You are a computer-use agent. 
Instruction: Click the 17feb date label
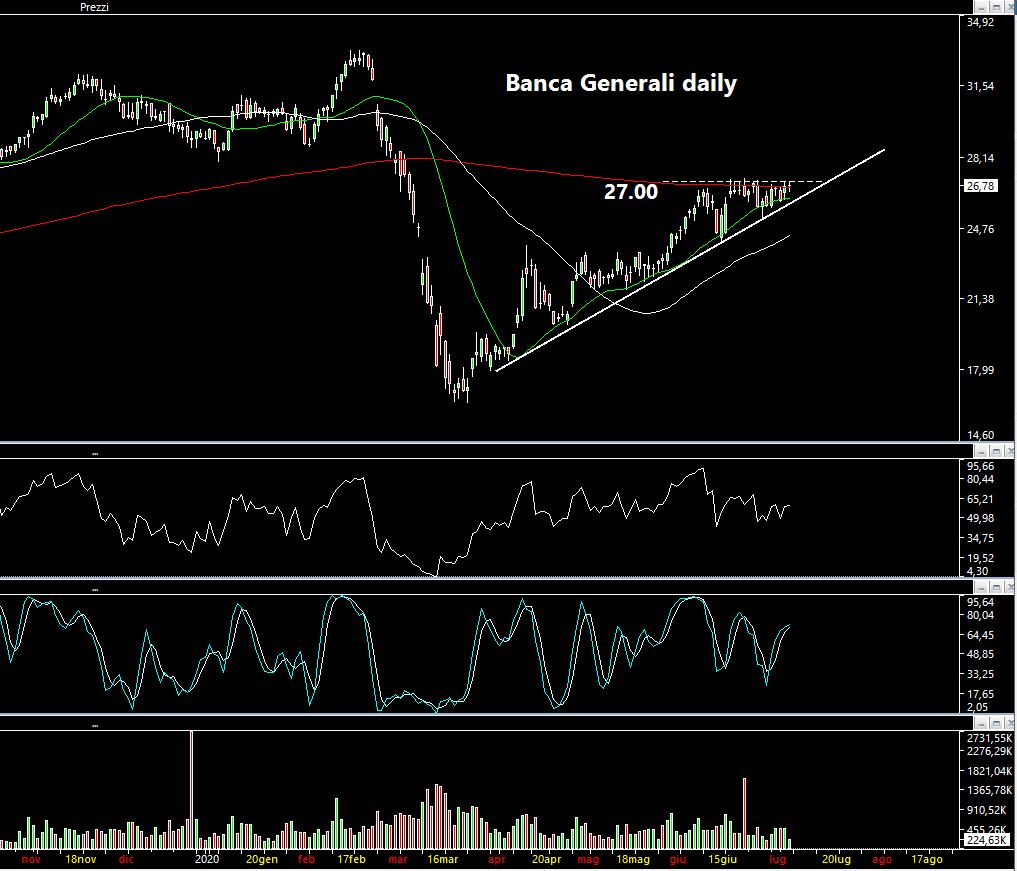(351, 859)
